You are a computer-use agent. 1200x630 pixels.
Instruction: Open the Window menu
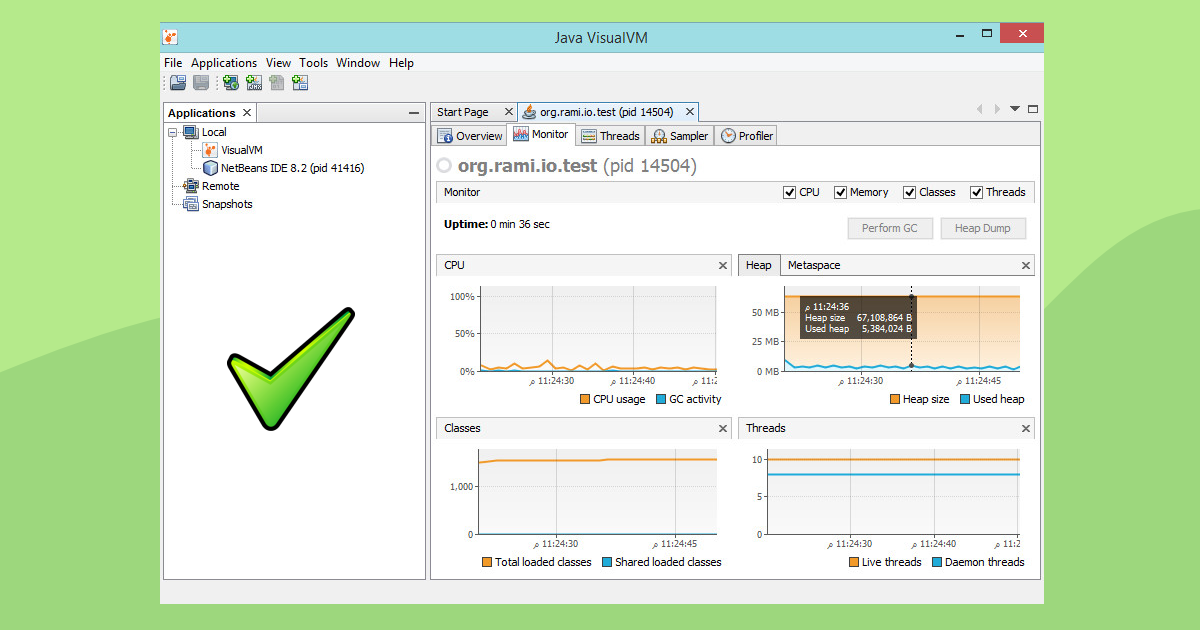point(358,63)
